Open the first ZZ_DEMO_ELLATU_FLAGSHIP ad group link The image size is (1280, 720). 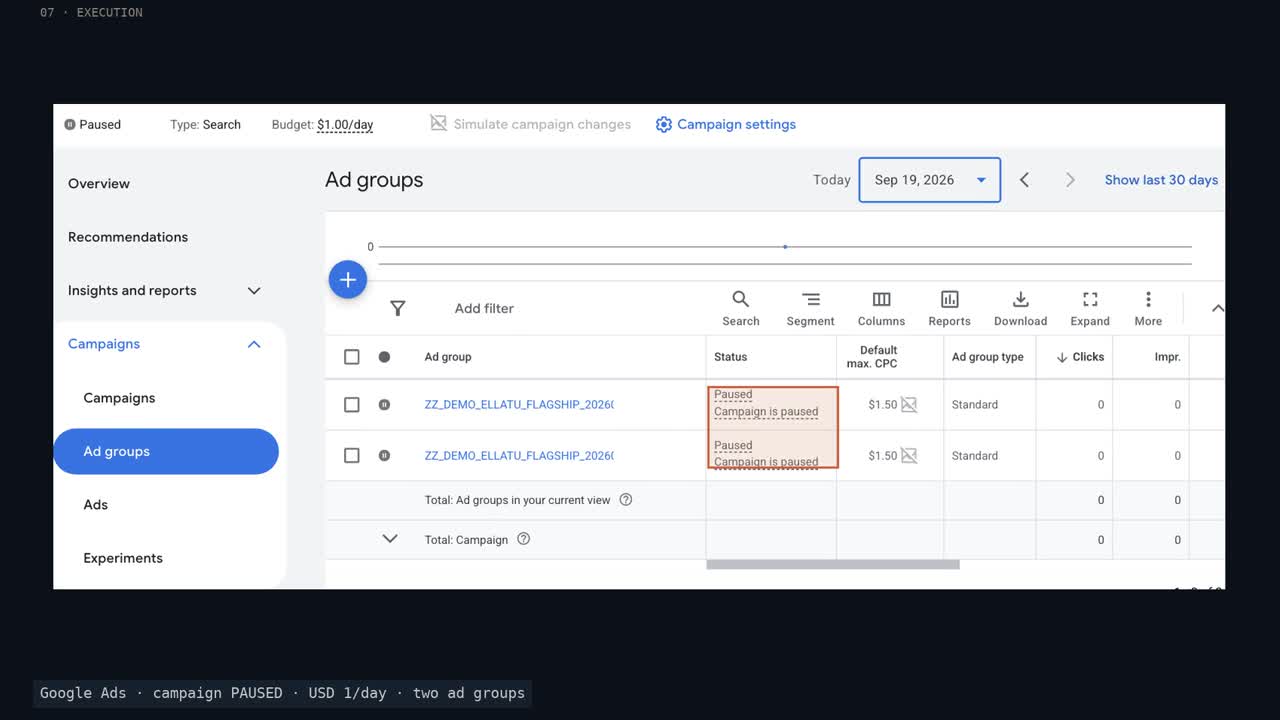(519, 405)
